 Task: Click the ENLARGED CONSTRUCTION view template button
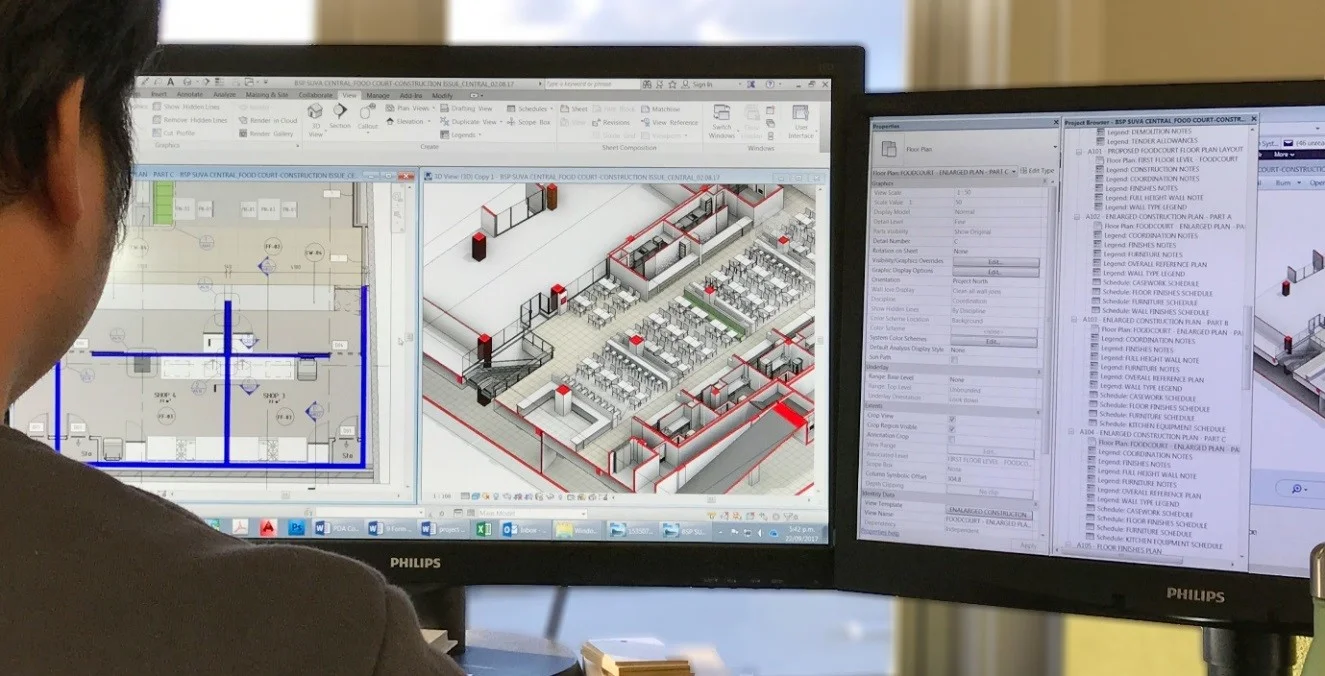(988, 514)
